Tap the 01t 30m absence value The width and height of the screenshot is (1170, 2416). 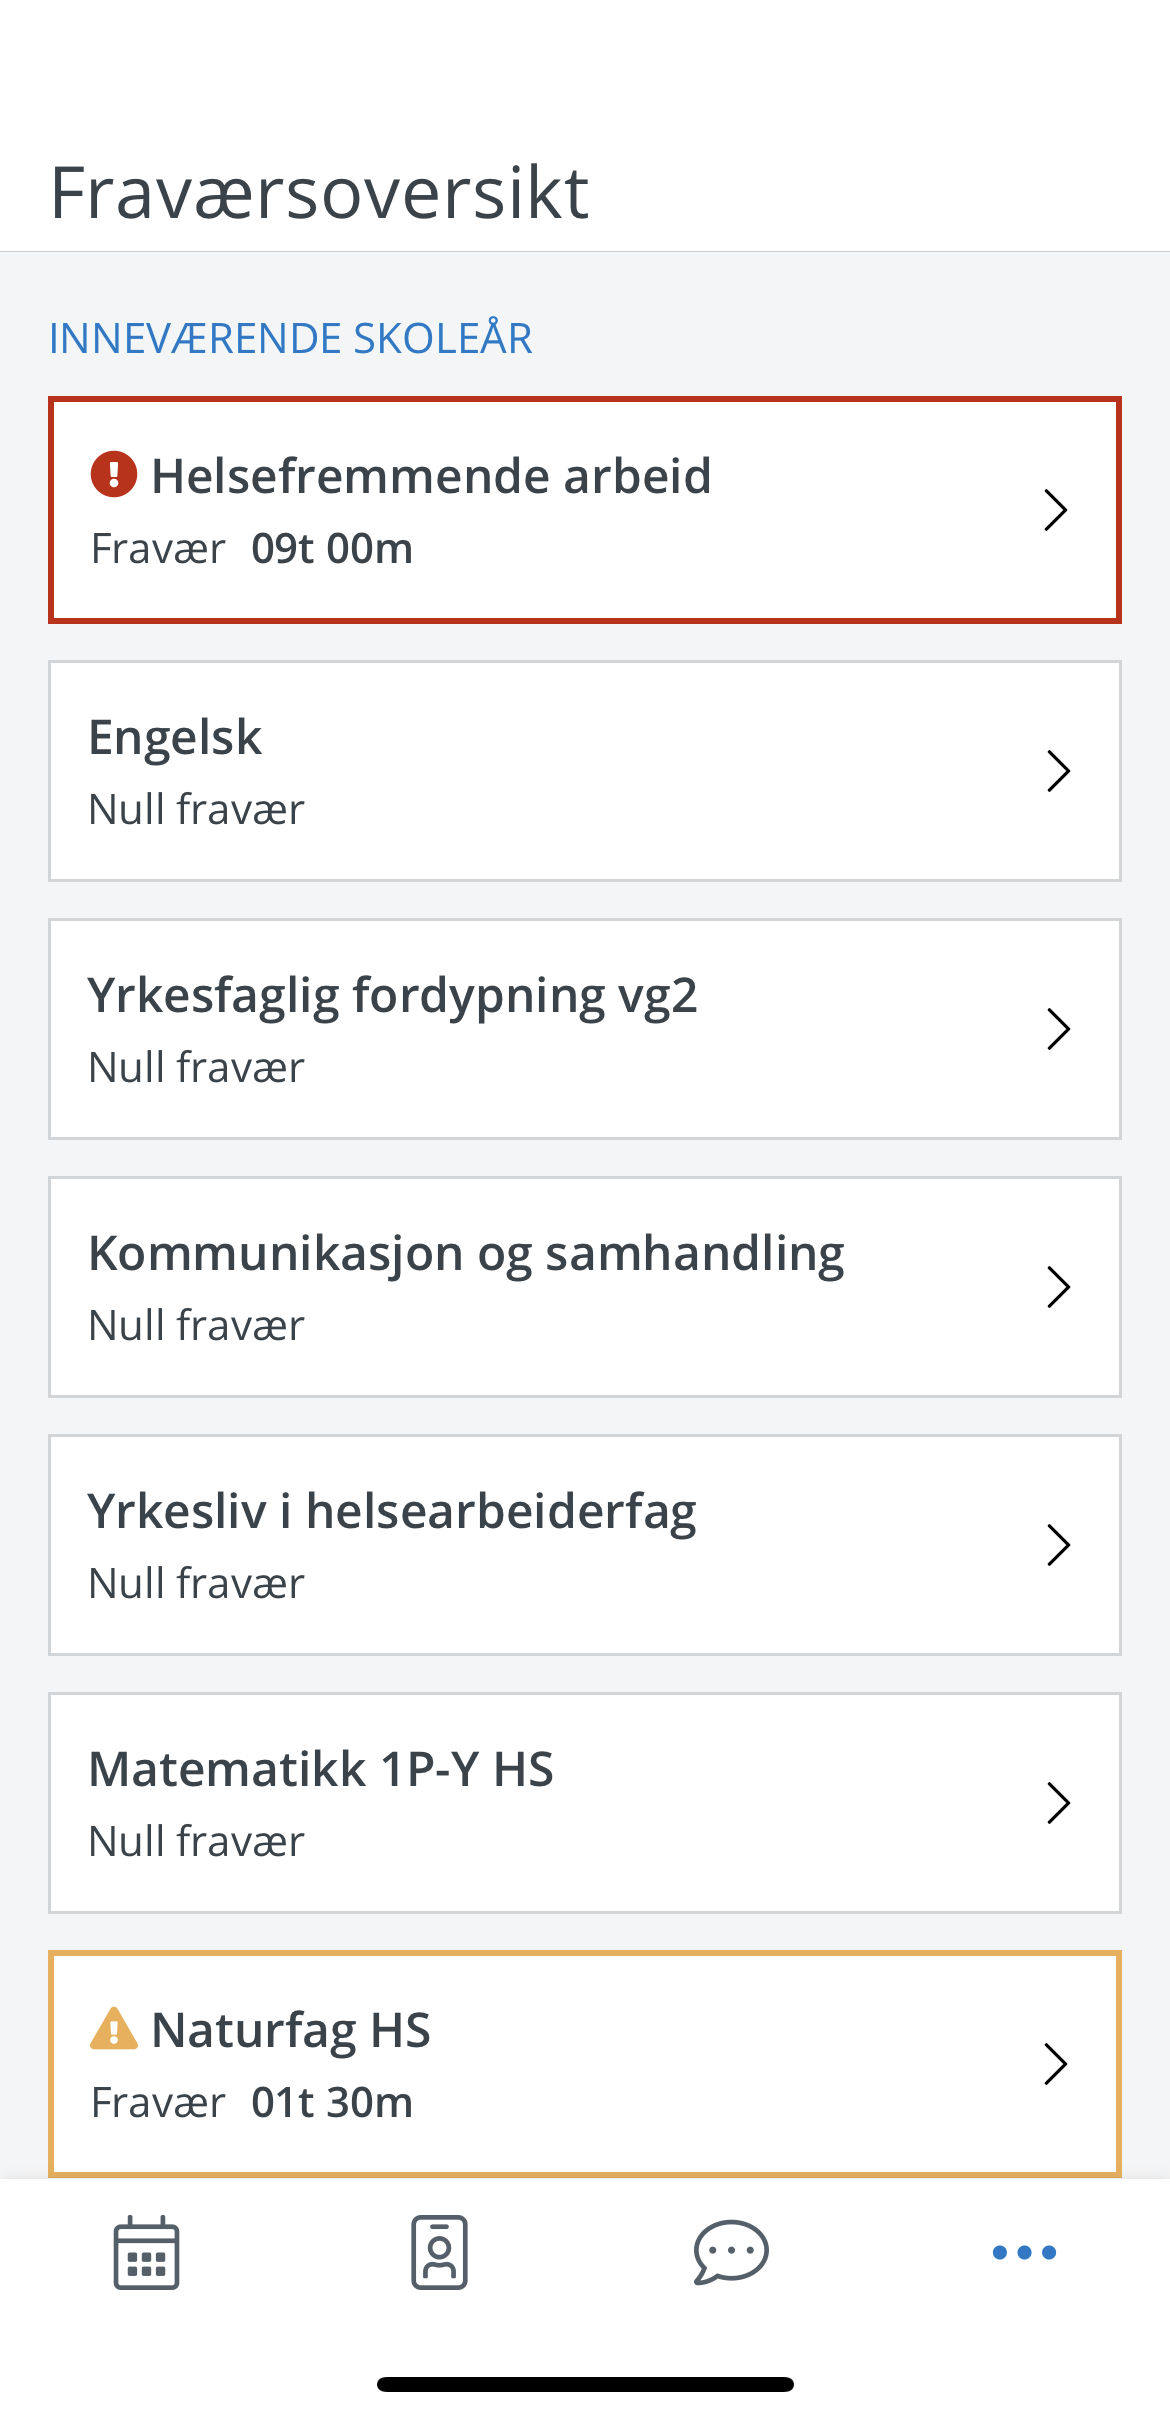pyautogui.click(x=332, y=2103)
